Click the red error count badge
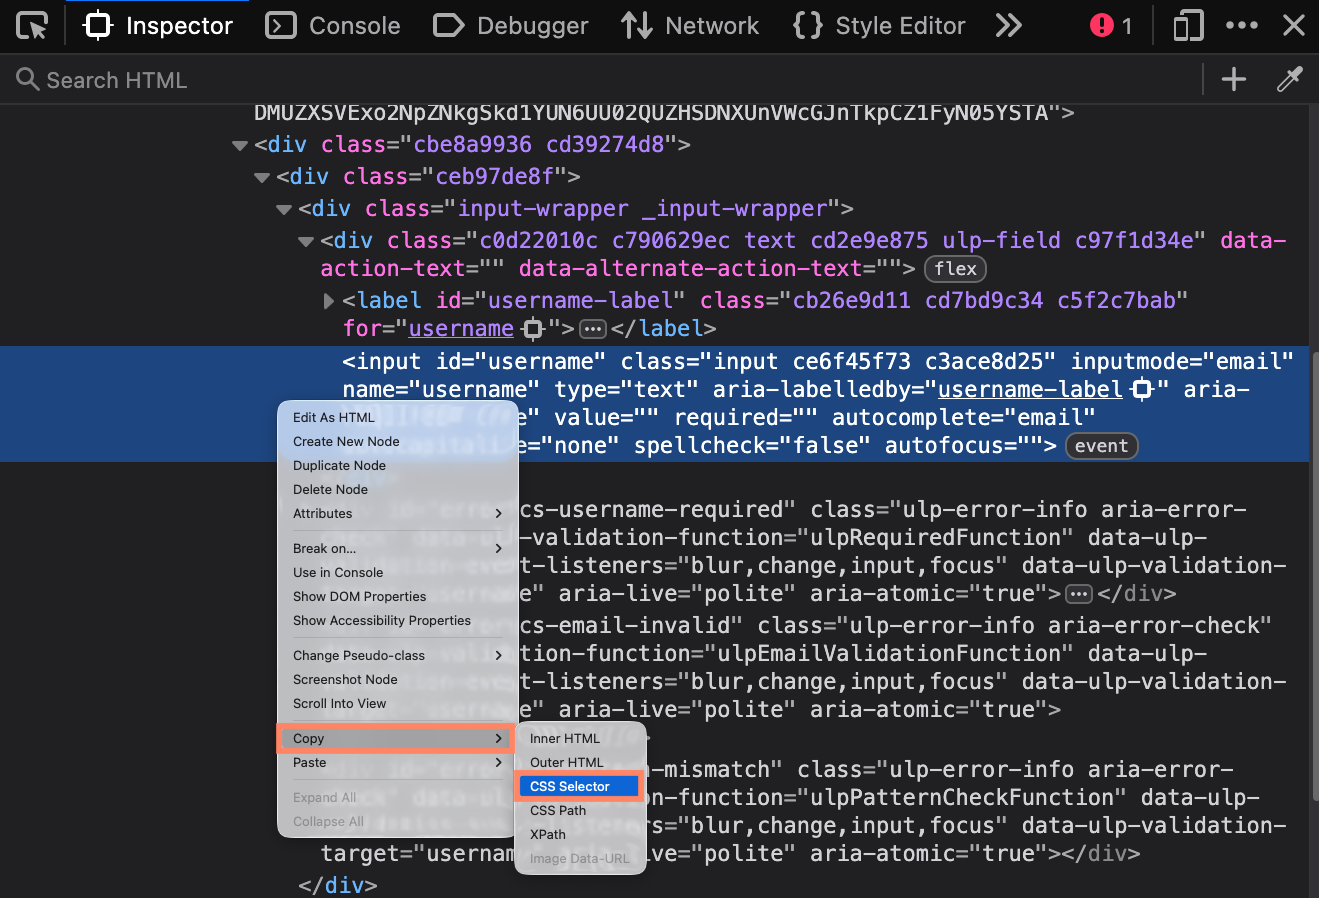This screenshot has height=898, width=1319. pos(1110,26)
